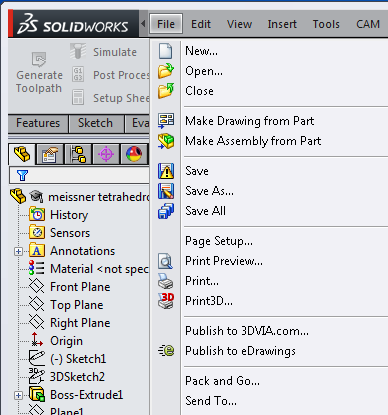Viewport: 388px width, 415px height.
Task: Expand the Boss-Extrude1 feature node
Action: pos(19,395)
